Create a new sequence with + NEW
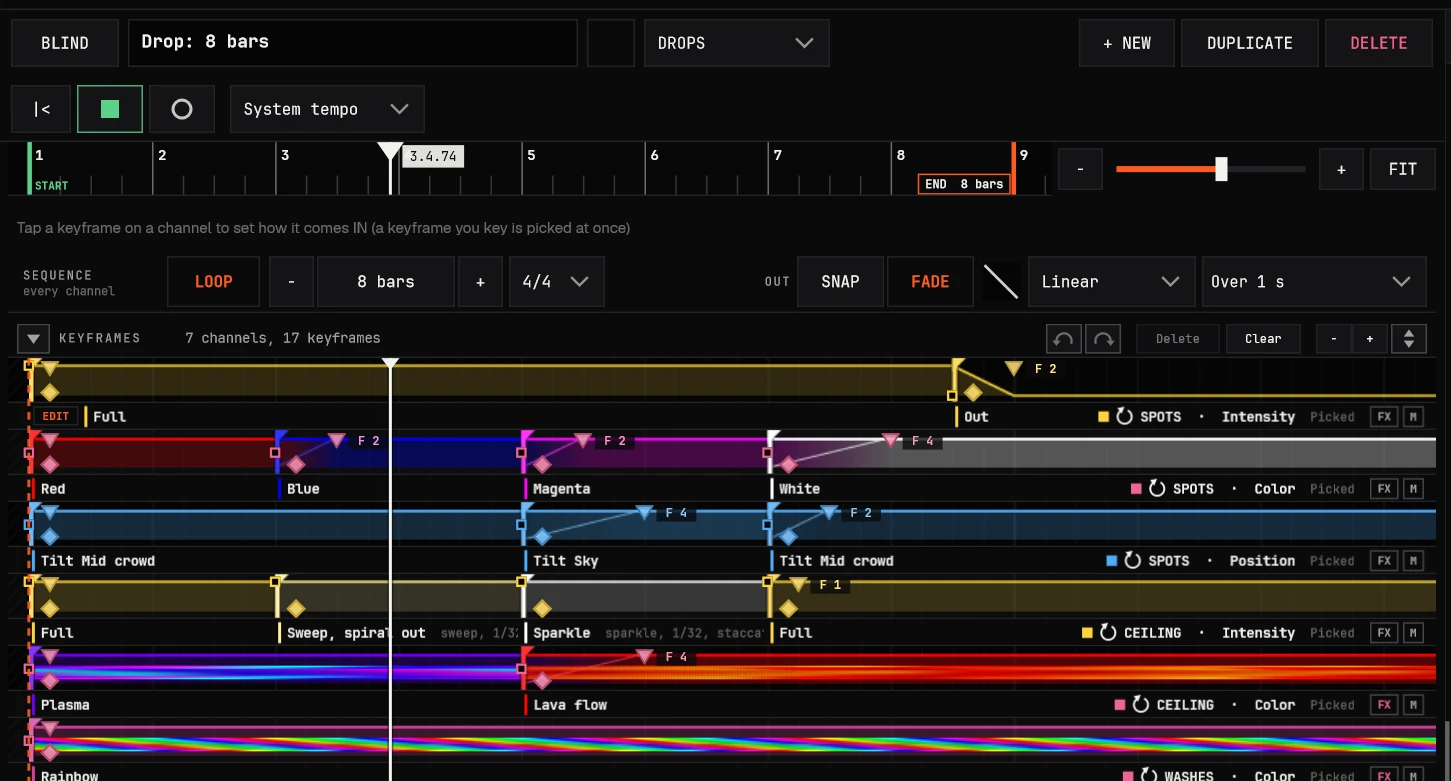1451x781 pixels. click(x=1127, y=43)
